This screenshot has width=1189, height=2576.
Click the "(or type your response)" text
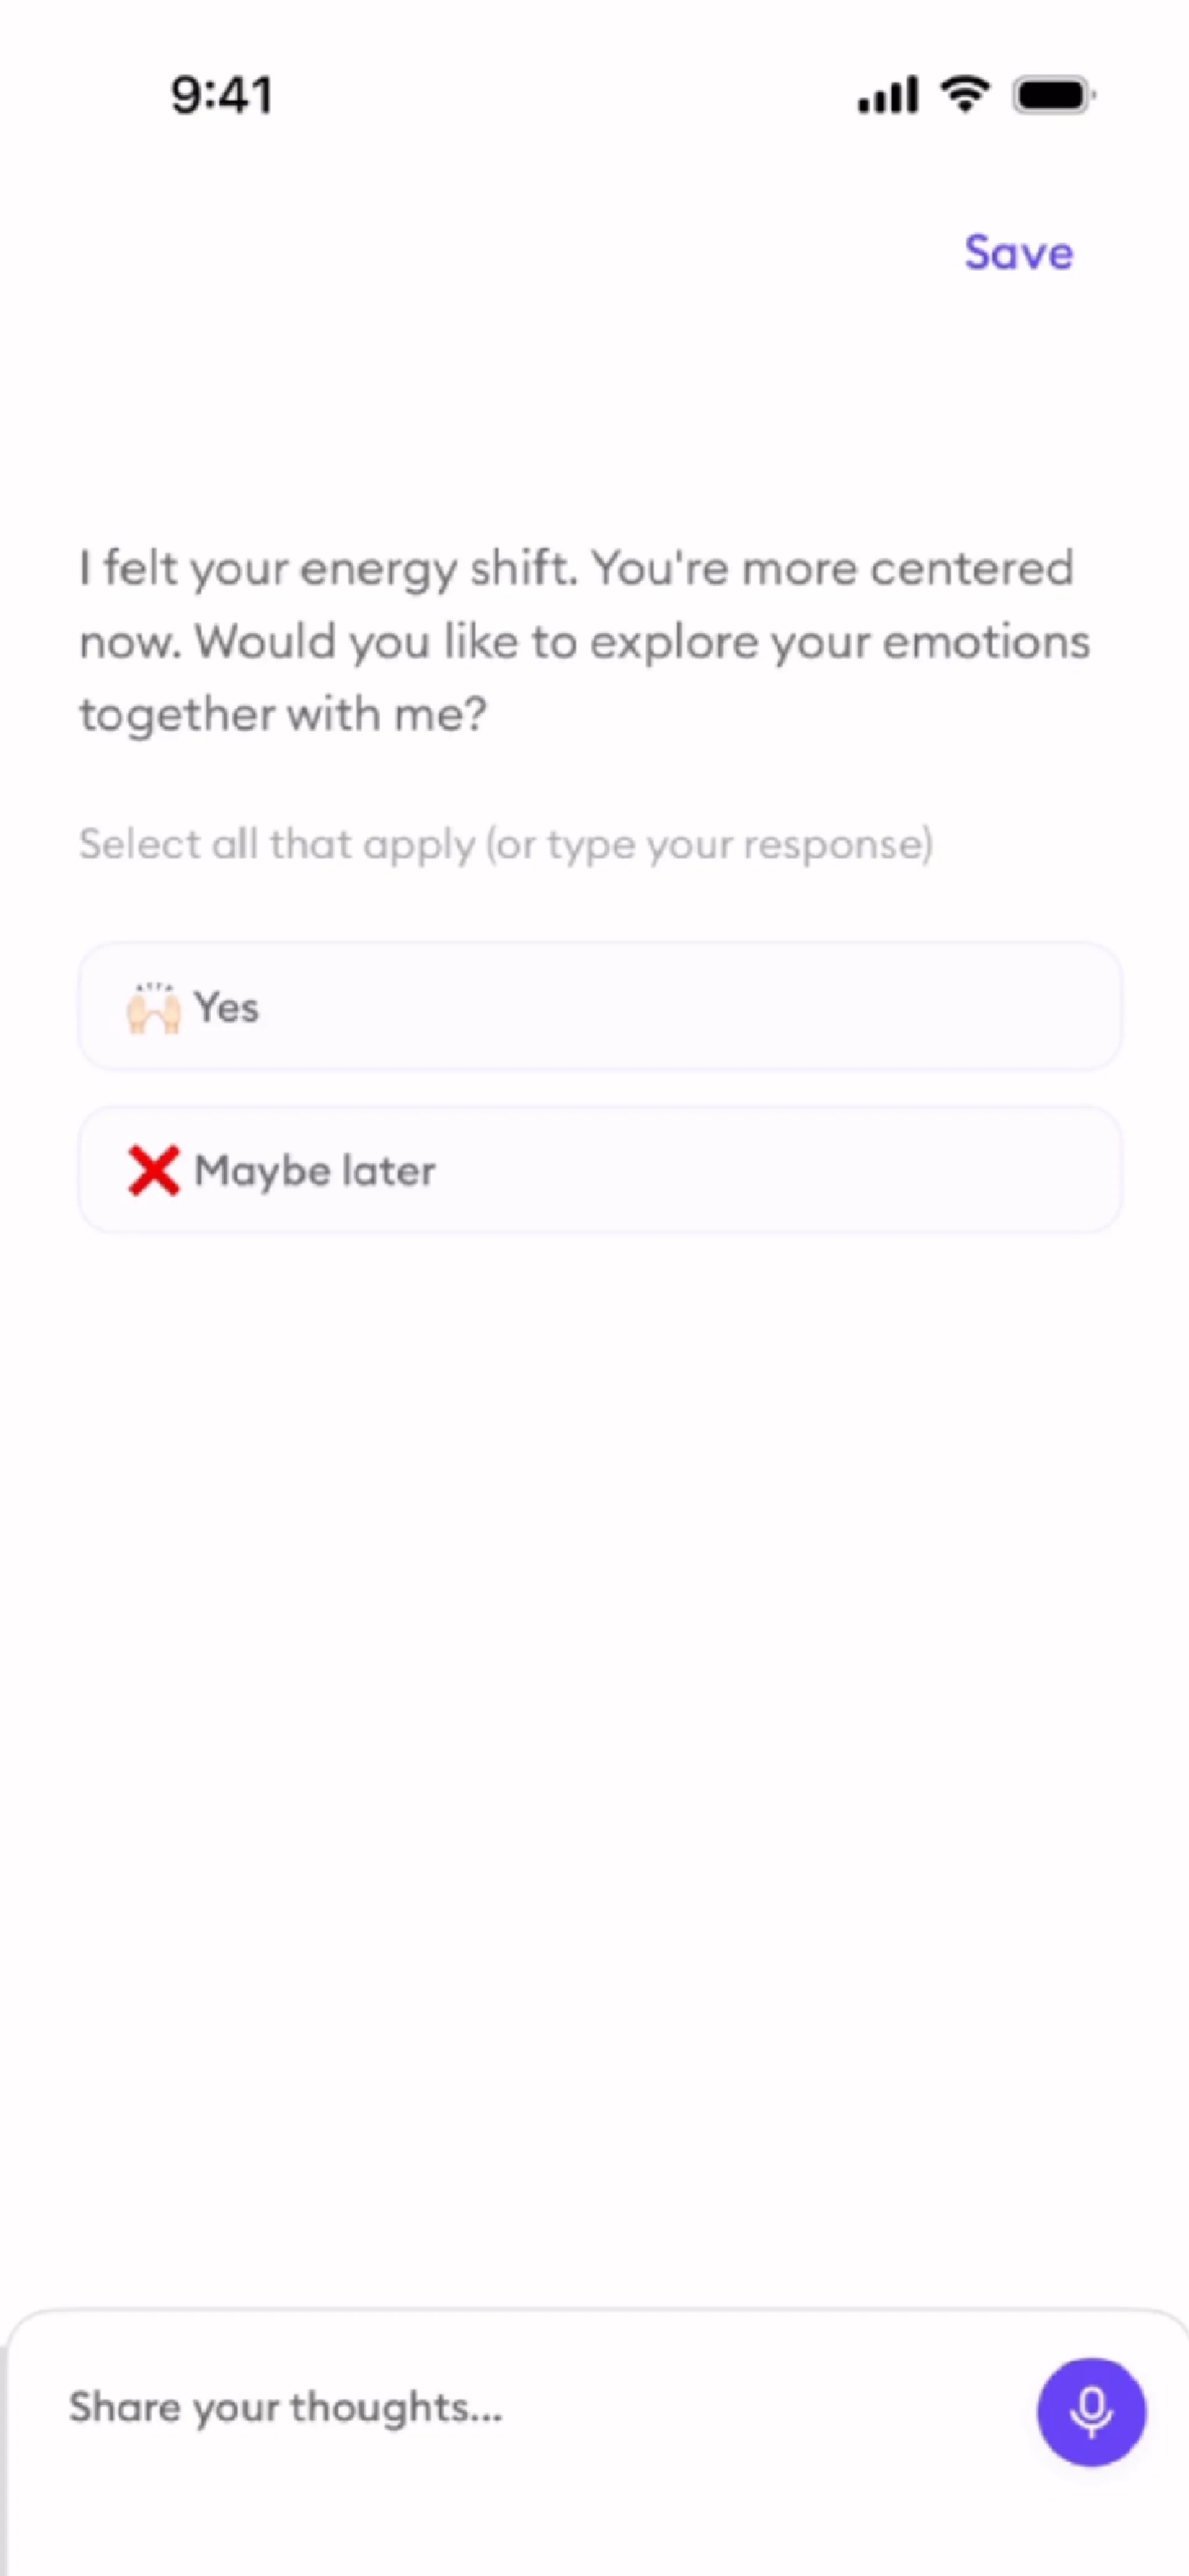pos(709,844)
